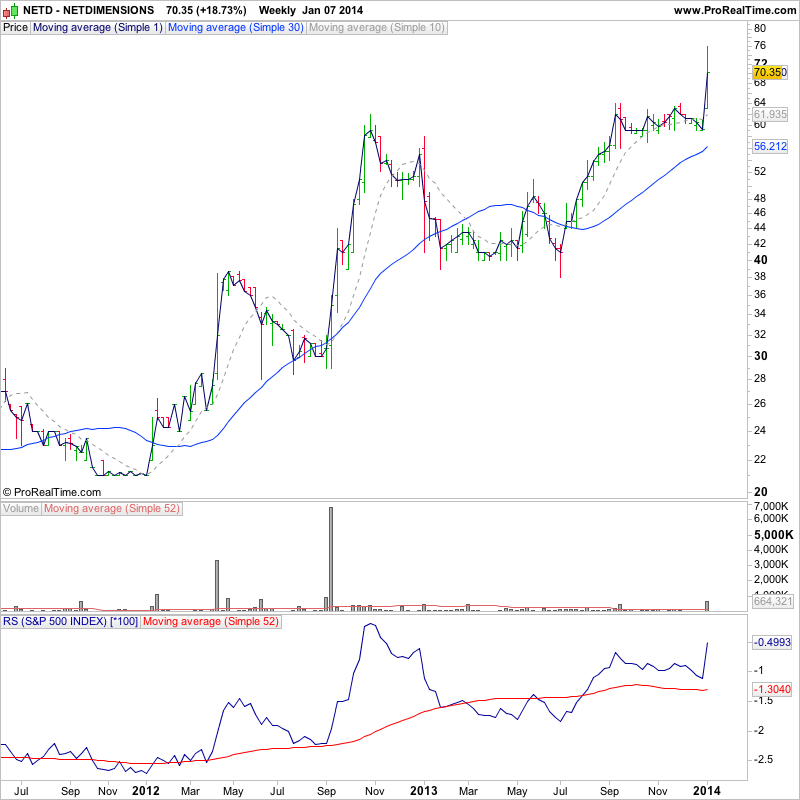
Task: Select RS (S&P 500 INDEX) [*100] label
Action: (x=70, y=621)
